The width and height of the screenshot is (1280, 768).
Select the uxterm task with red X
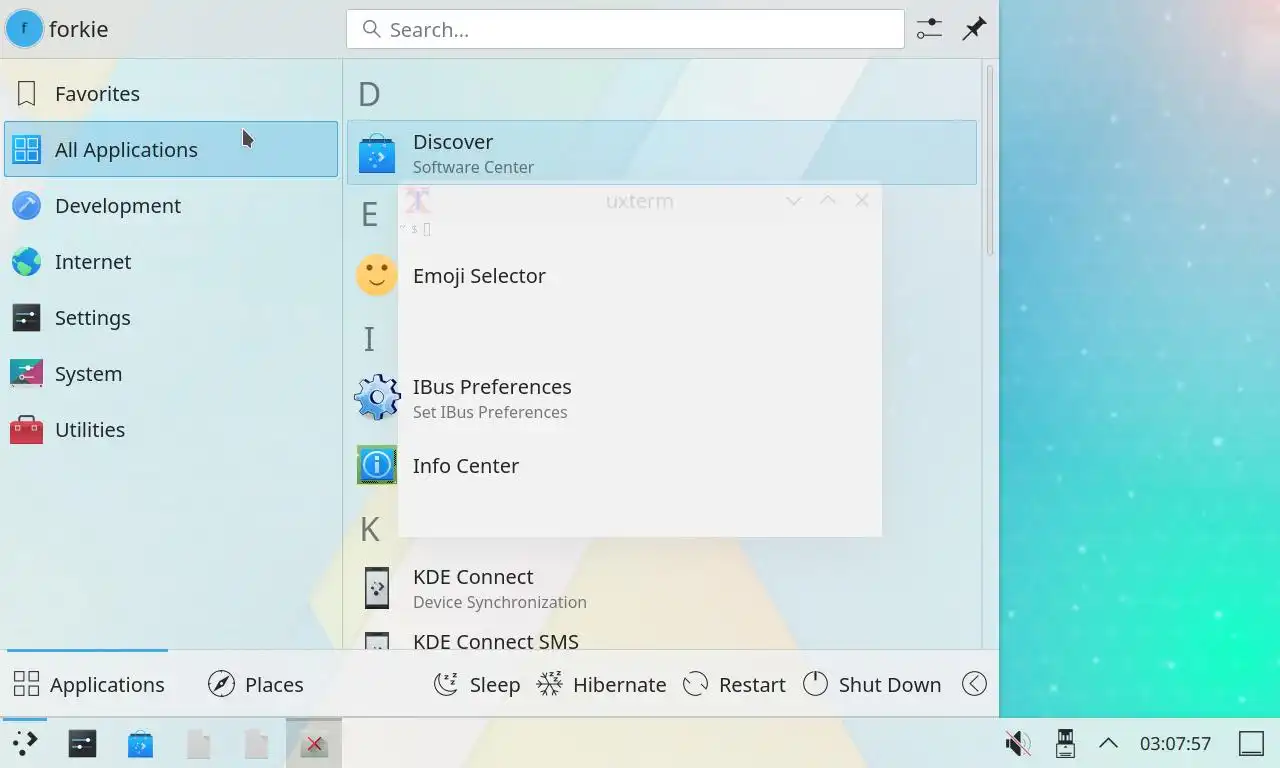point(314,743)
